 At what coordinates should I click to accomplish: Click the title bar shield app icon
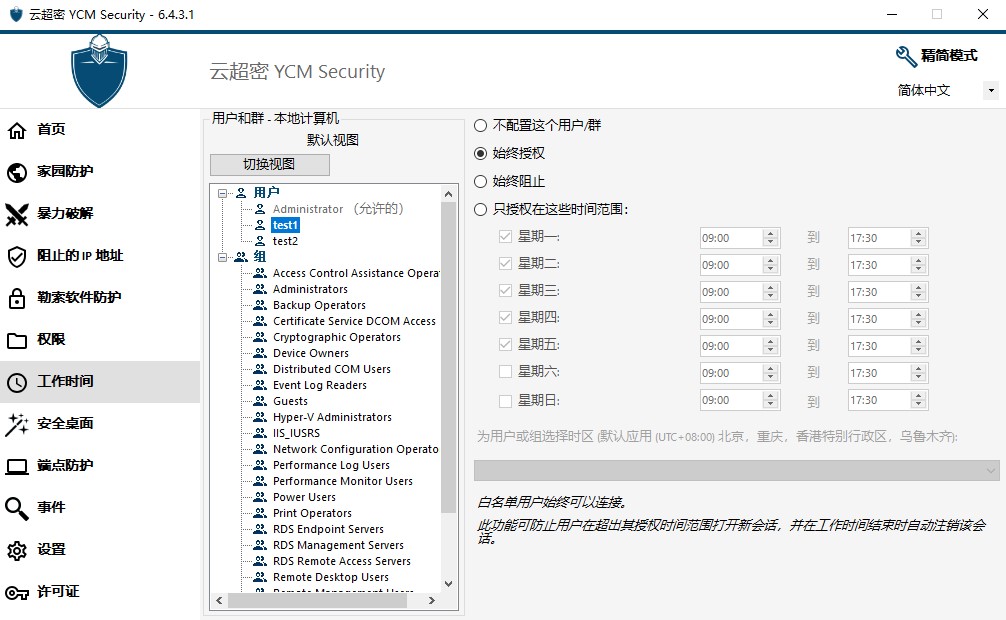click(x=16, y=14)
